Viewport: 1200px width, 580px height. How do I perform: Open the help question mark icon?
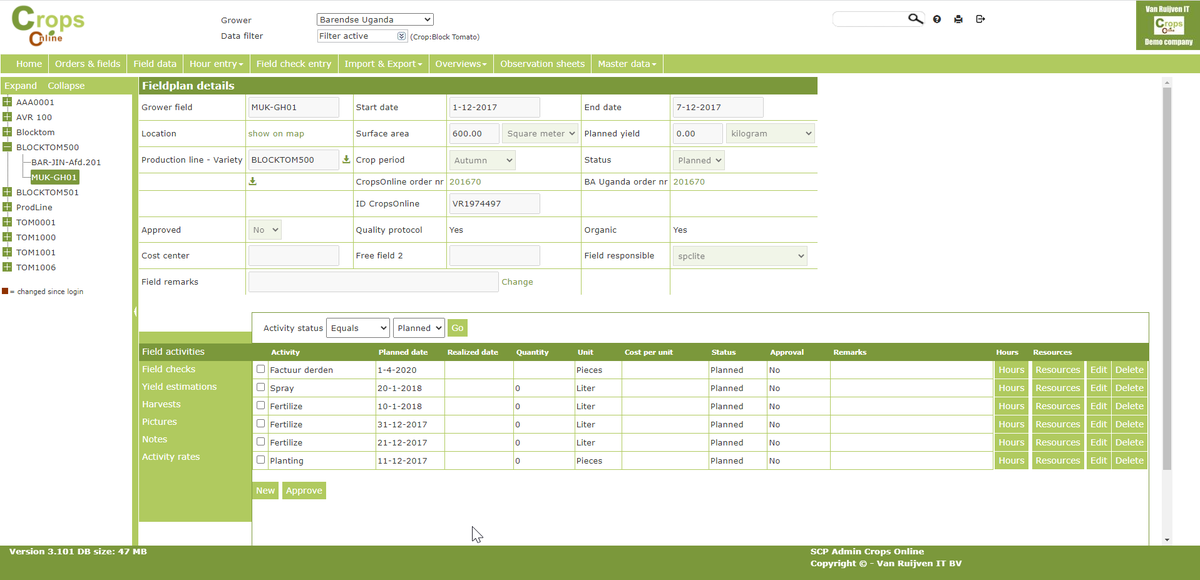937,19
